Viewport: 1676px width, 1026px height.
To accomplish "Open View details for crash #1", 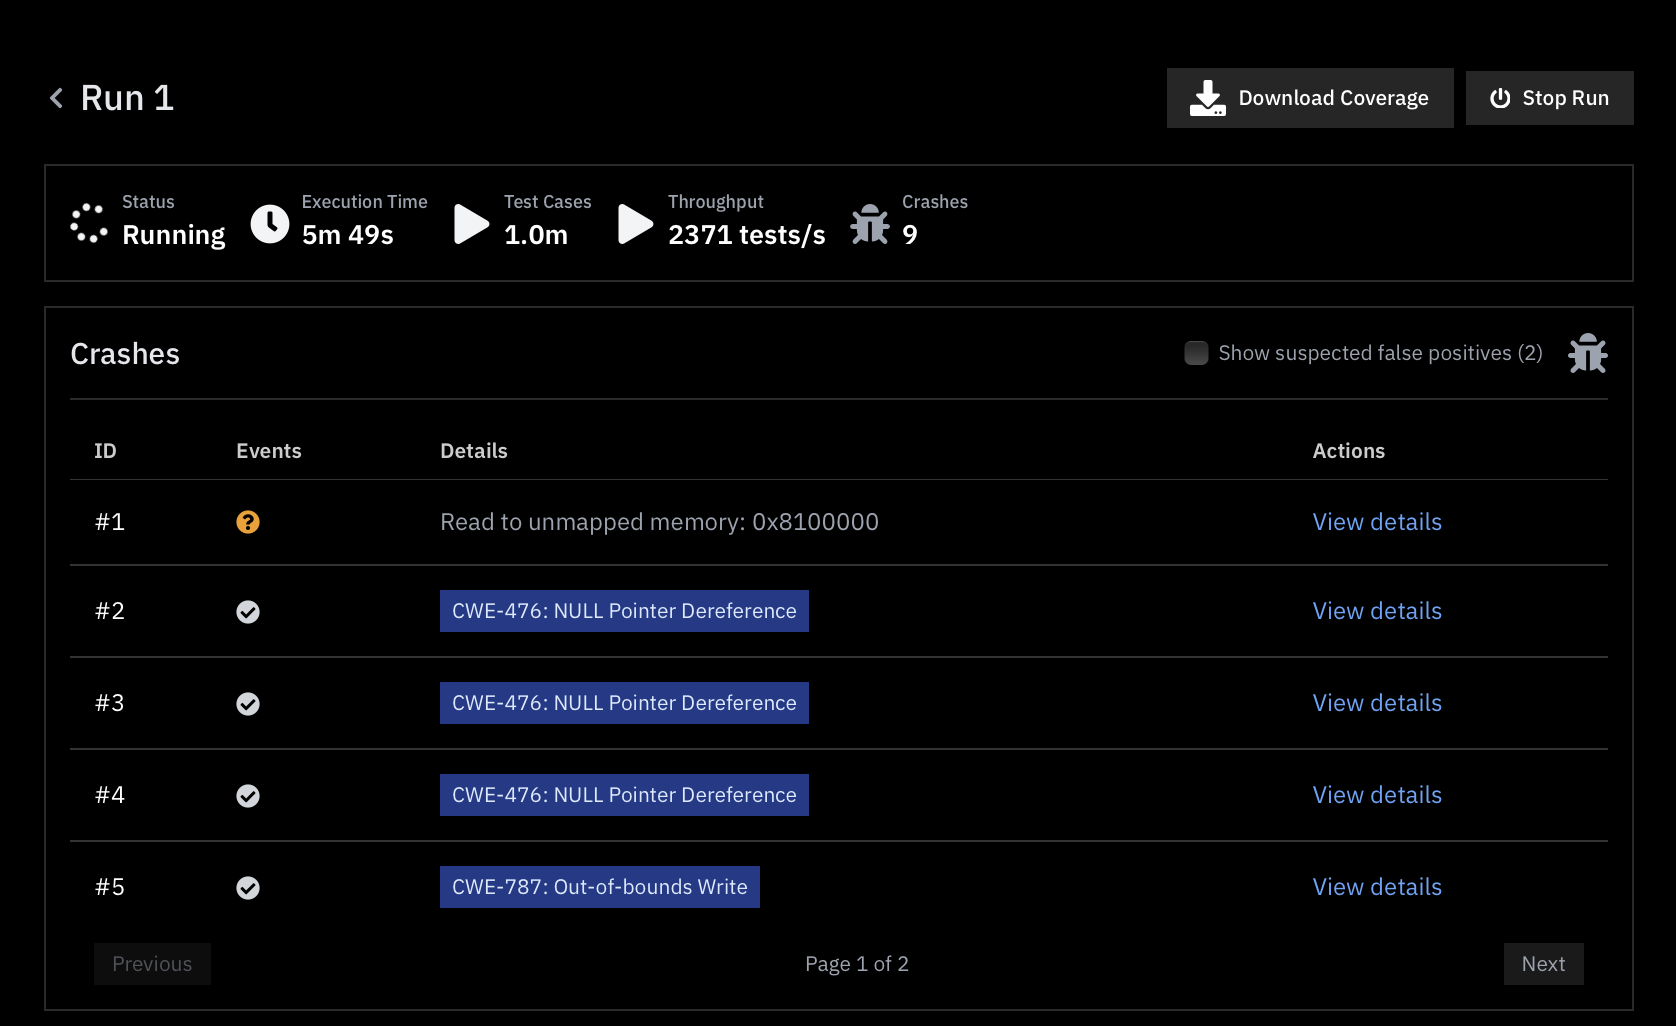I will point(1377,522).
